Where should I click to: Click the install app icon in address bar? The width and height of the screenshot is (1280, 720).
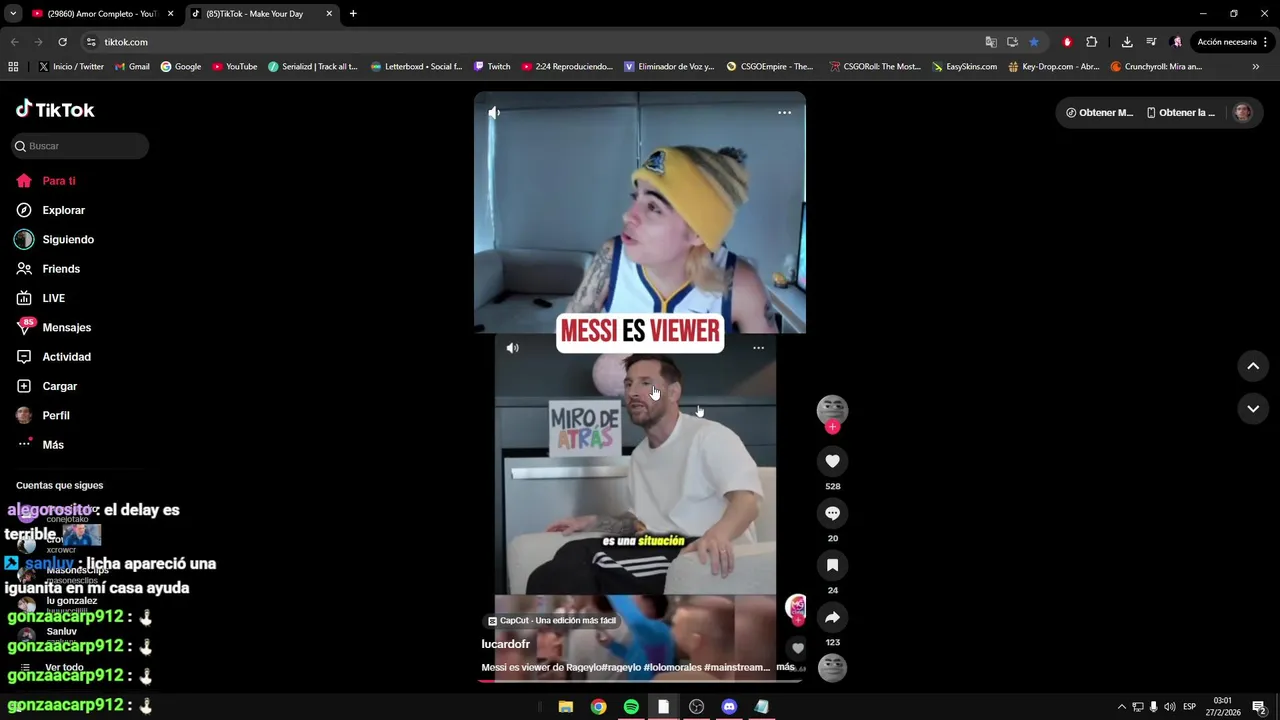click(1012, 42)
